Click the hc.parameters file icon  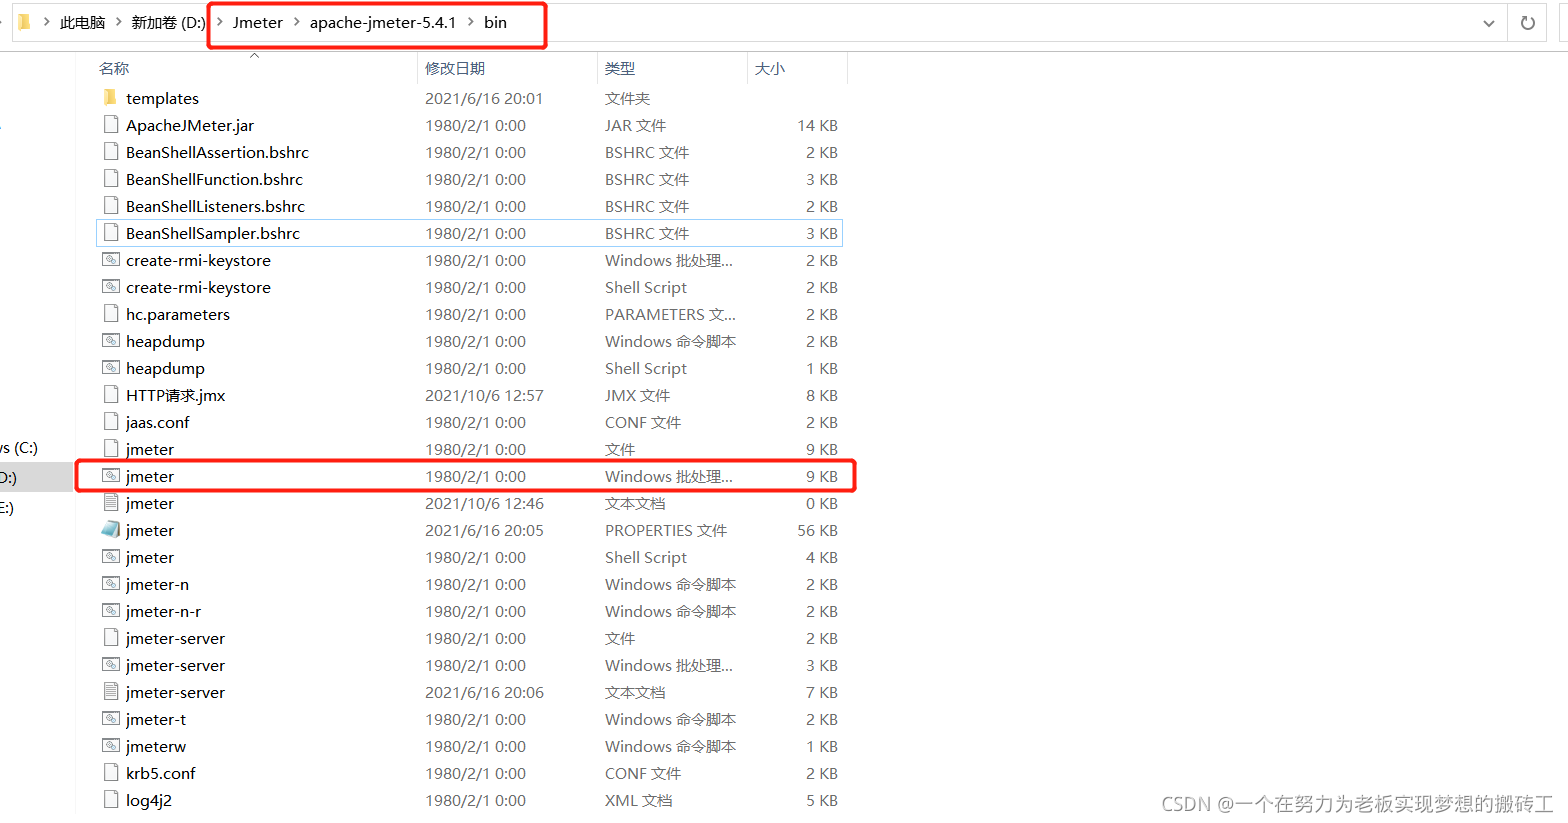point(111,314)
